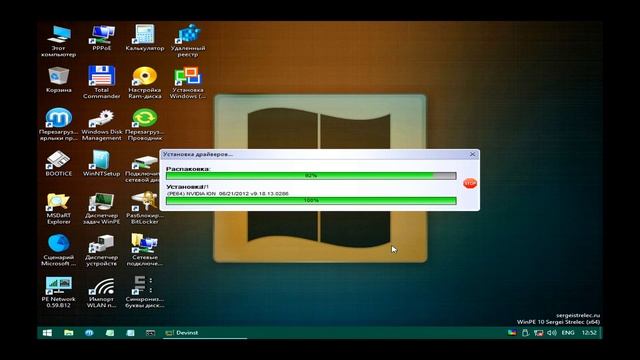Open the Разблокир... BitLocker shortcut
Image resolution: width=640 pixels, height=360 pixels.
point(144,208)
